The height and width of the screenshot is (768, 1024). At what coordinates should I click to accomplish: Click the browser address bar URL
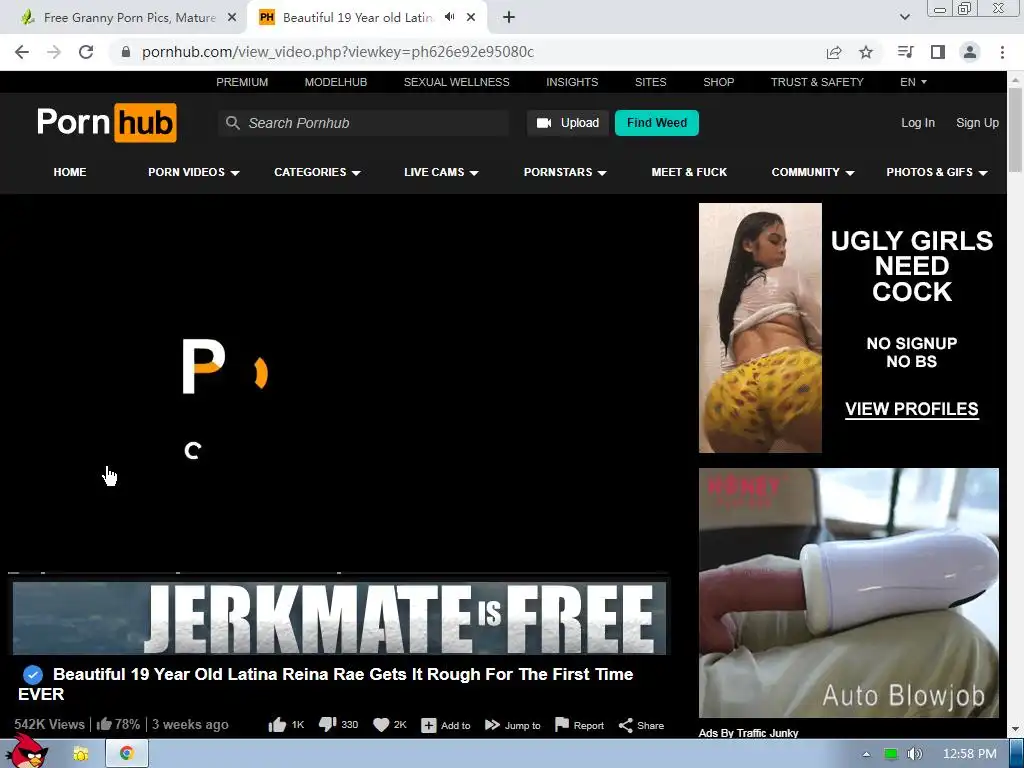point(338,52)
